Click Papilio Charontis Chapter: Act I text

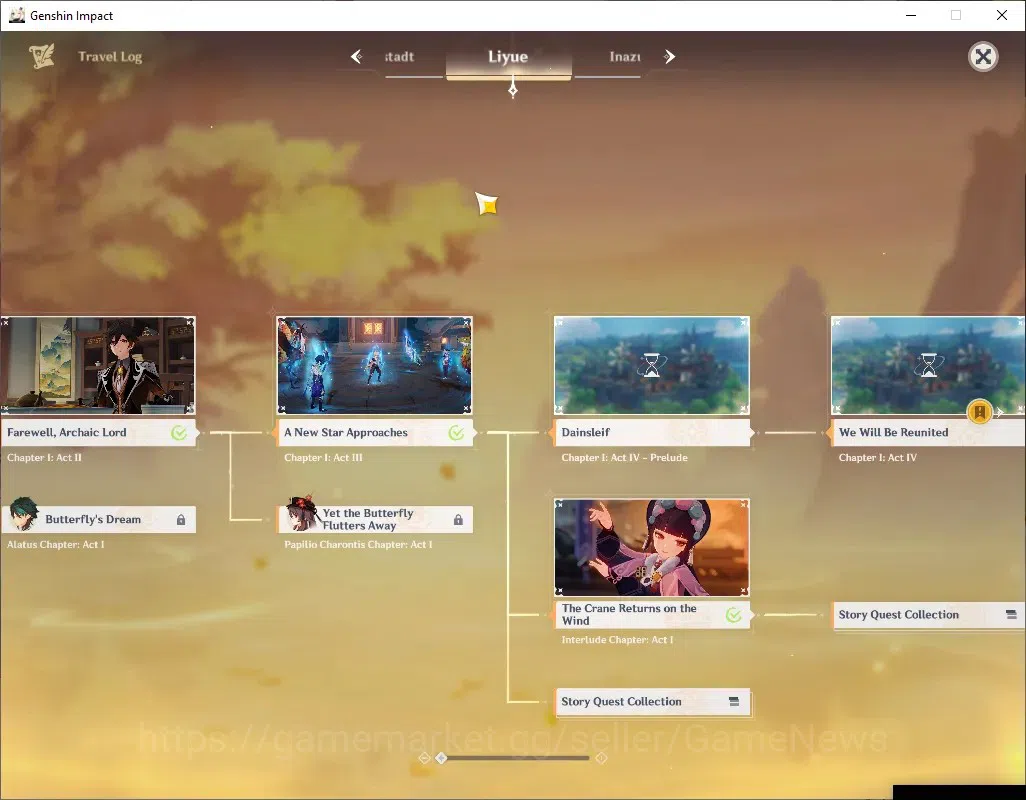[358, 544]
